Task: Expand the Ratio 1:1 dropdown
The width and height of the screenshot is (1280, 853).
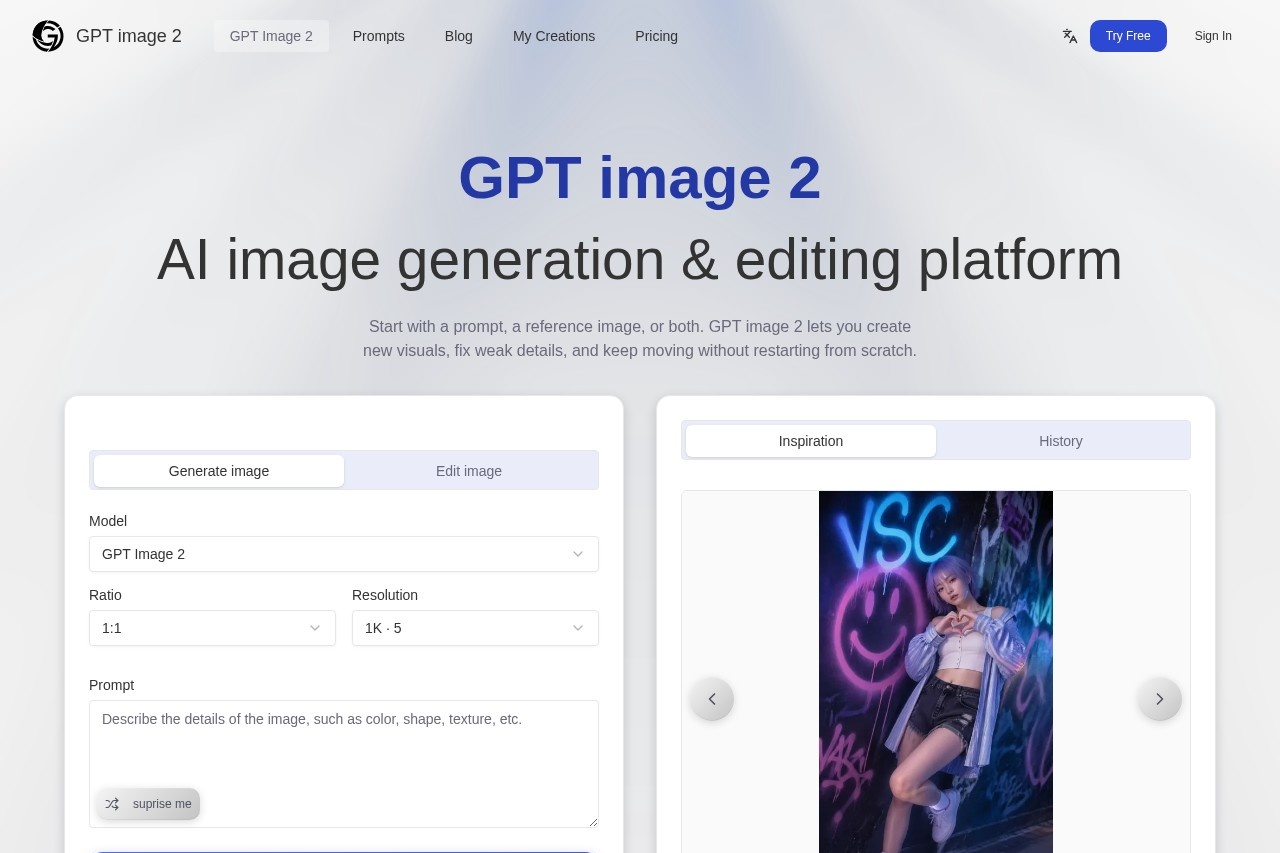Action: tap(212, 628)
